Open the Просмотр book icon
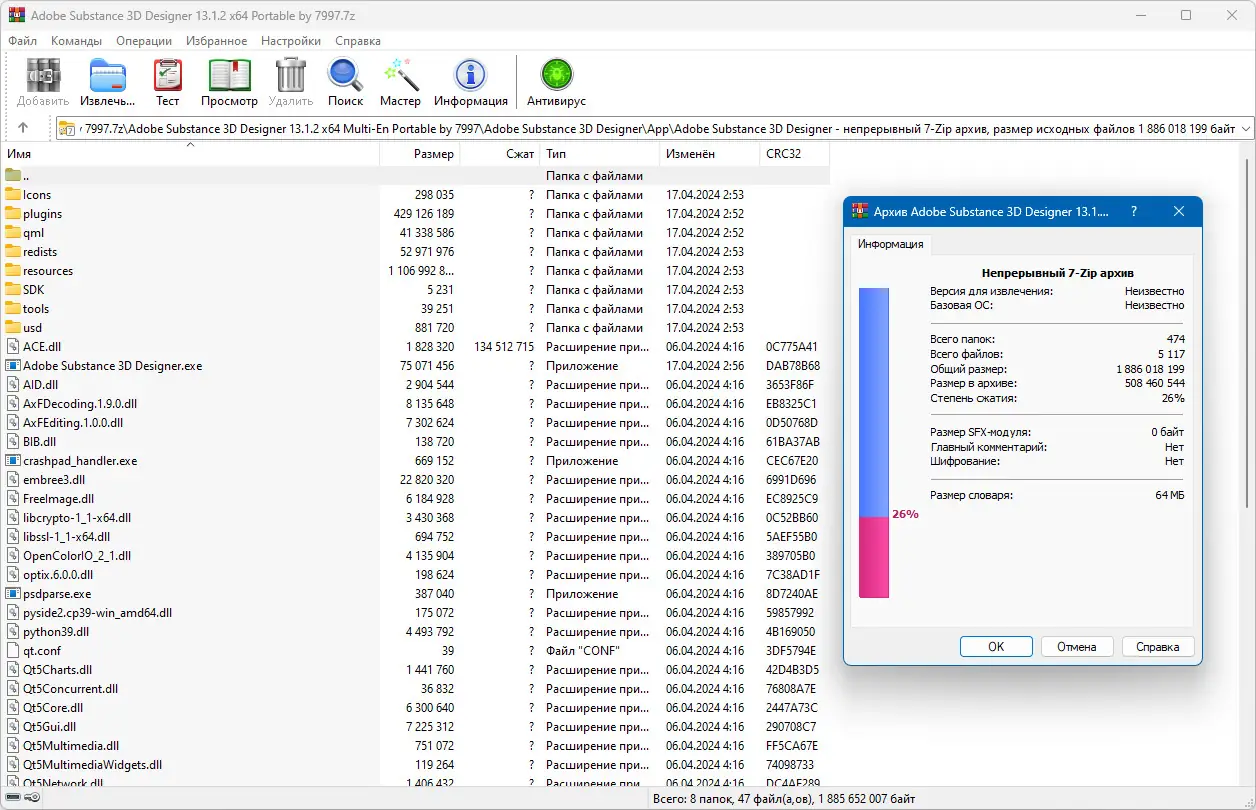The width and height of the screenshot is (1256, 810). pyautogui.click(x=229, y=75)
